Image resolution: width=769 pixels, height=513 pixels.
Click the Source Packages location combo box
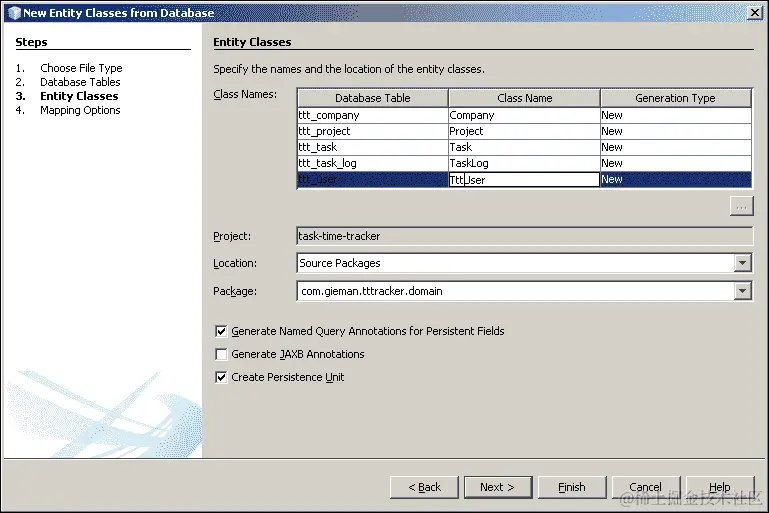pos(524,263)
